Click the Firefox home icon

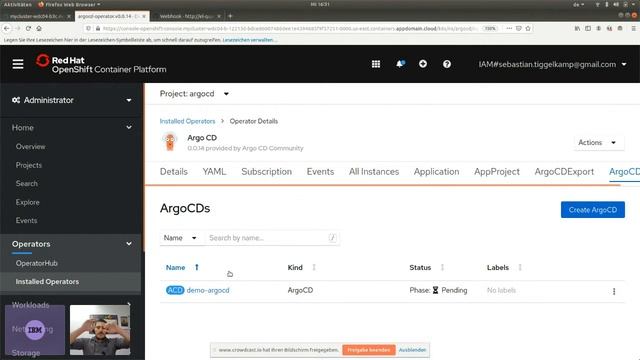[39, 28]
